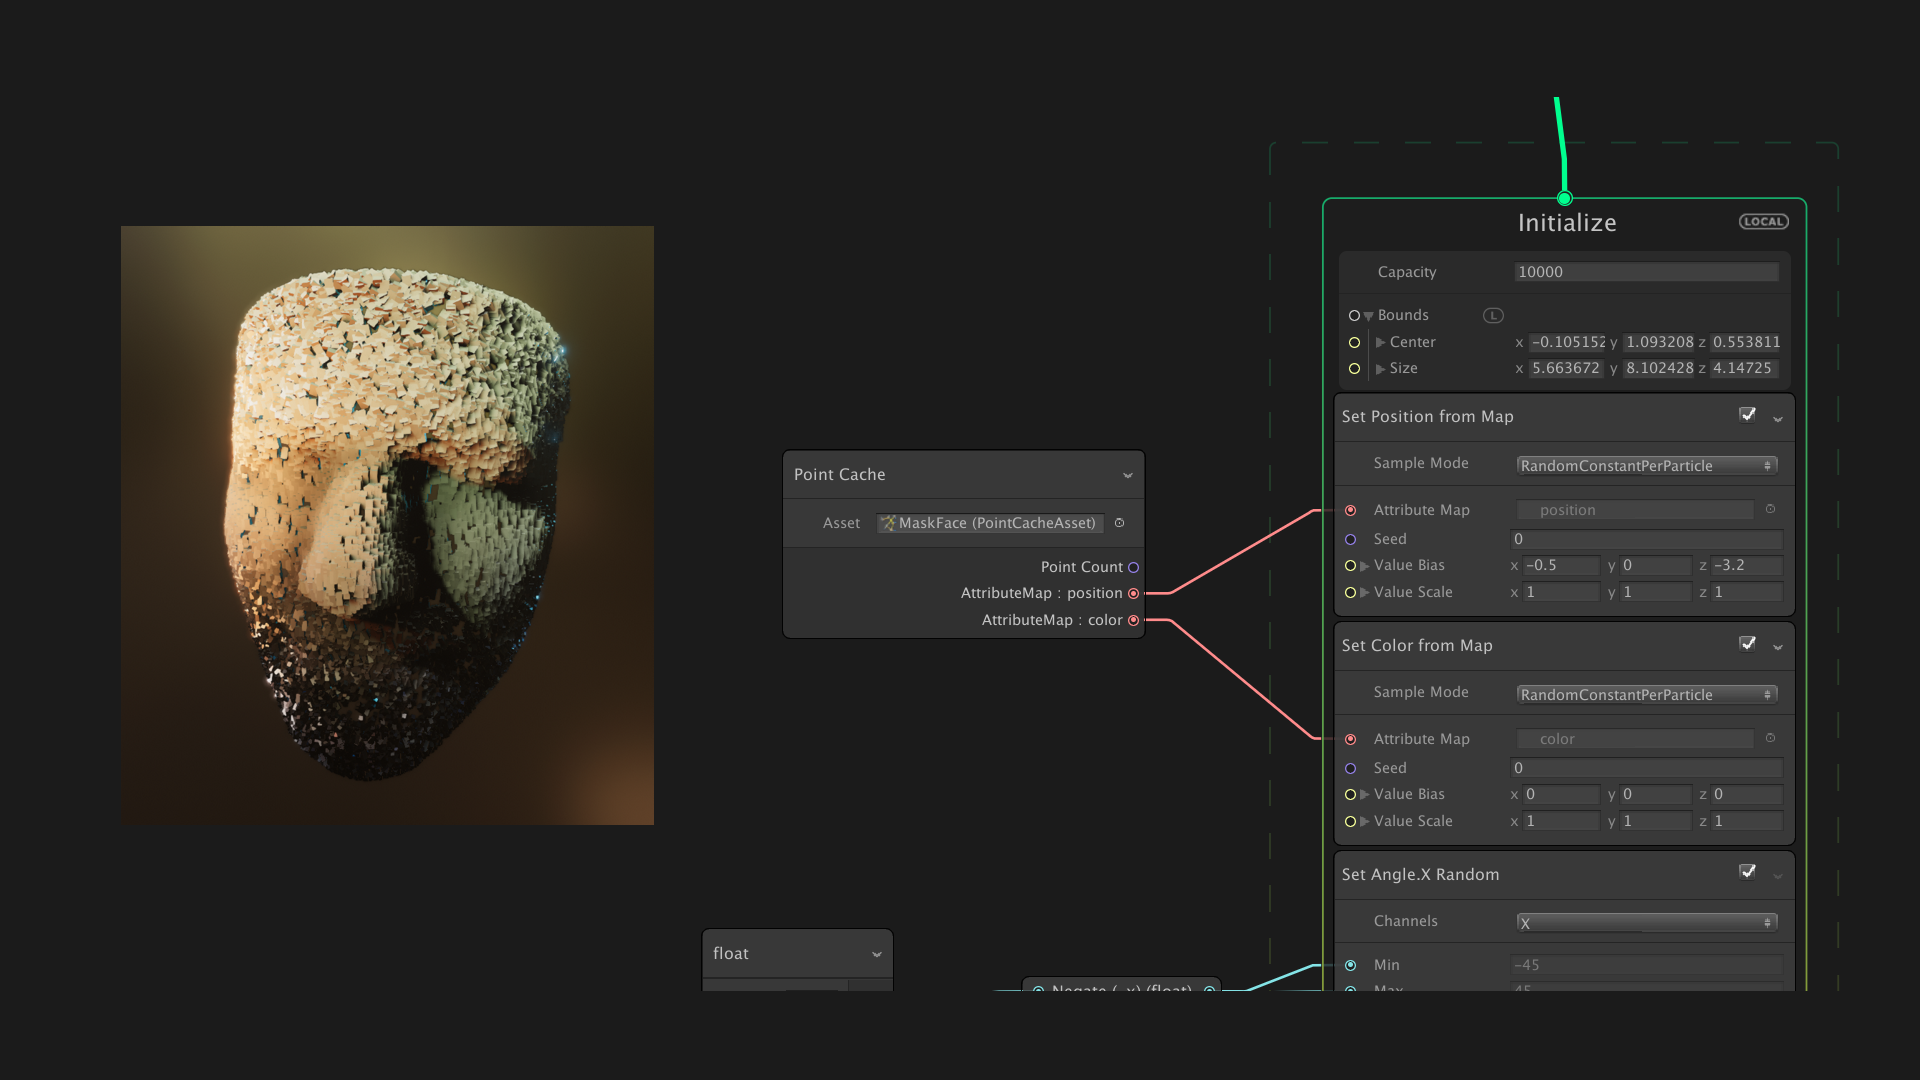Click the face particle preview image
The height and width of the screenshot is (1080, 1920).
pos(387,525)
